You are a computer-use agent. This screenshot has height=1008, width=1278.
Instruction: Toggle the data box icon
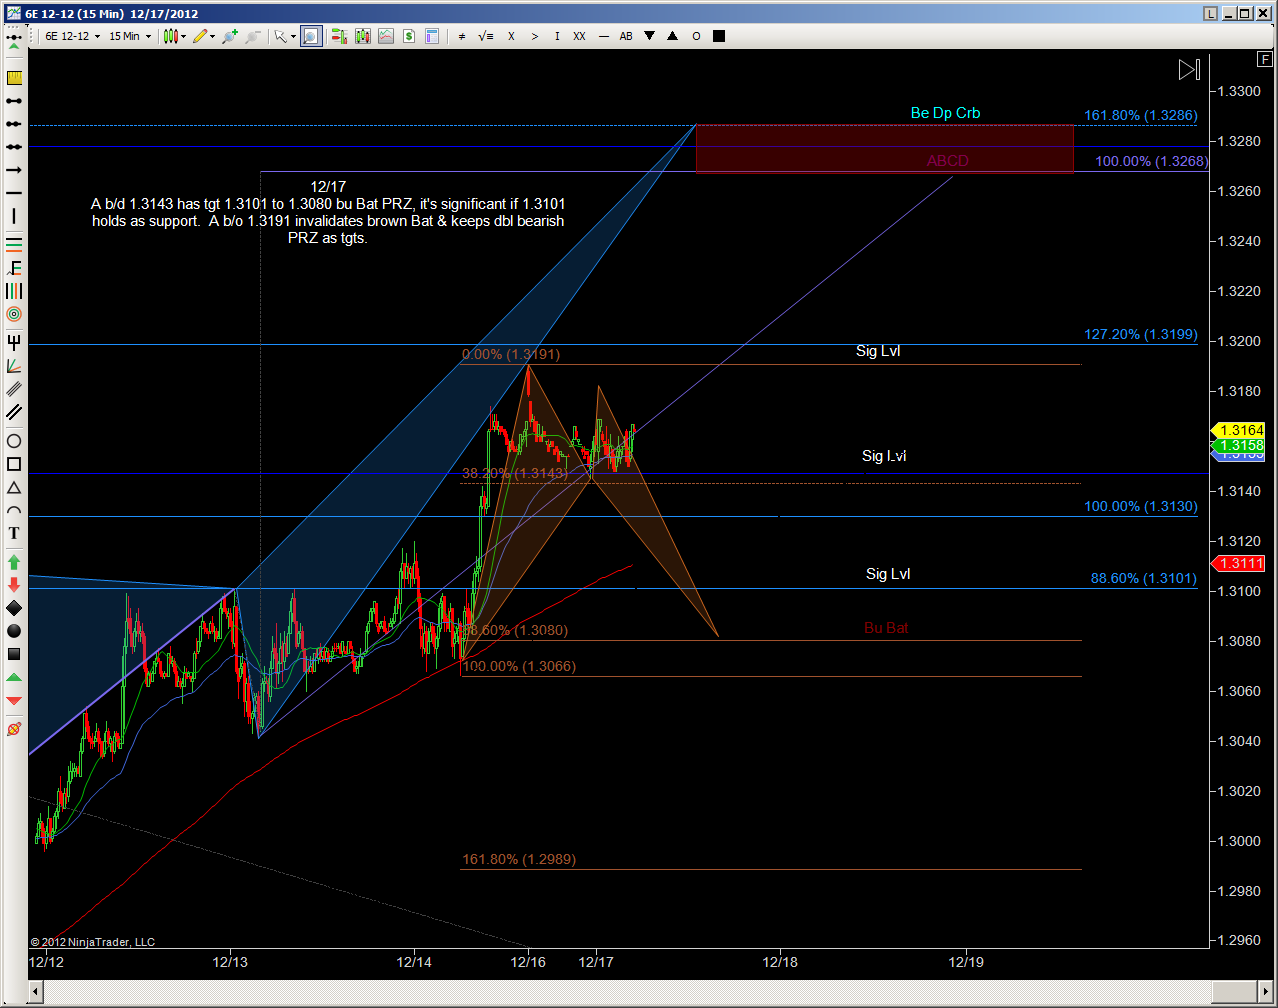[x=432, y=36]
